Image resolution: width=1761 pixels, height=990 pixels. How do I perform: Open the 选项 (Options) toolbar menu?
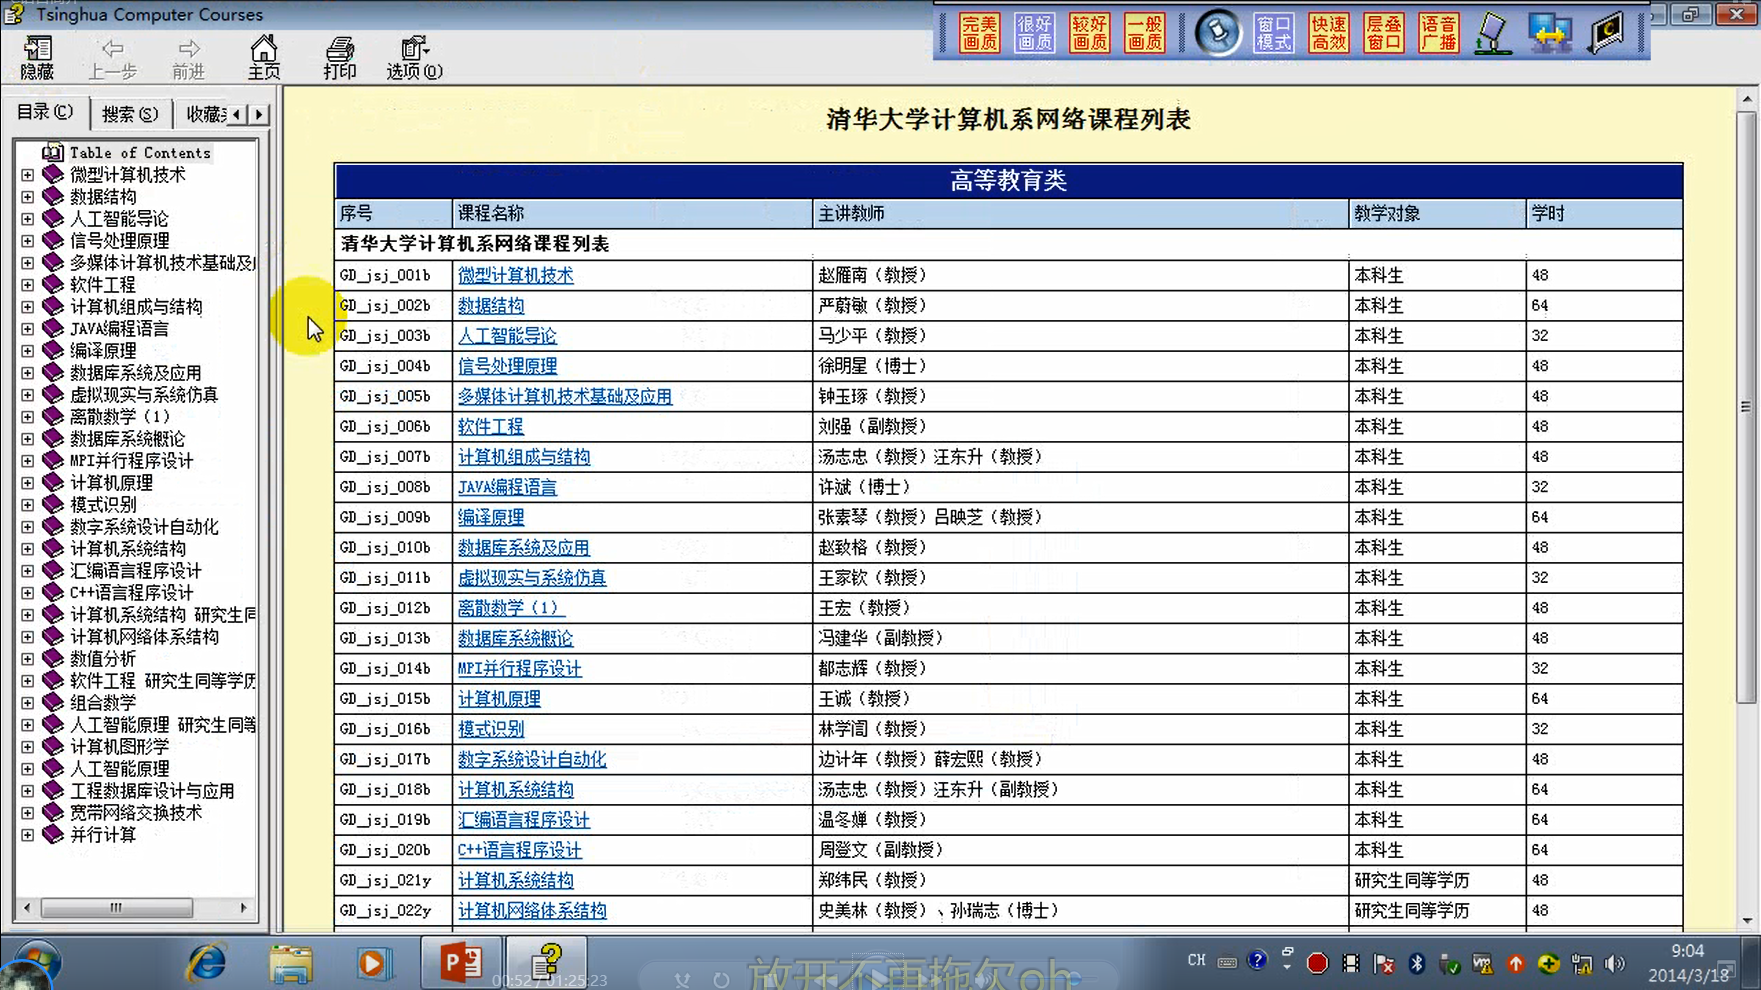(414, 58)
